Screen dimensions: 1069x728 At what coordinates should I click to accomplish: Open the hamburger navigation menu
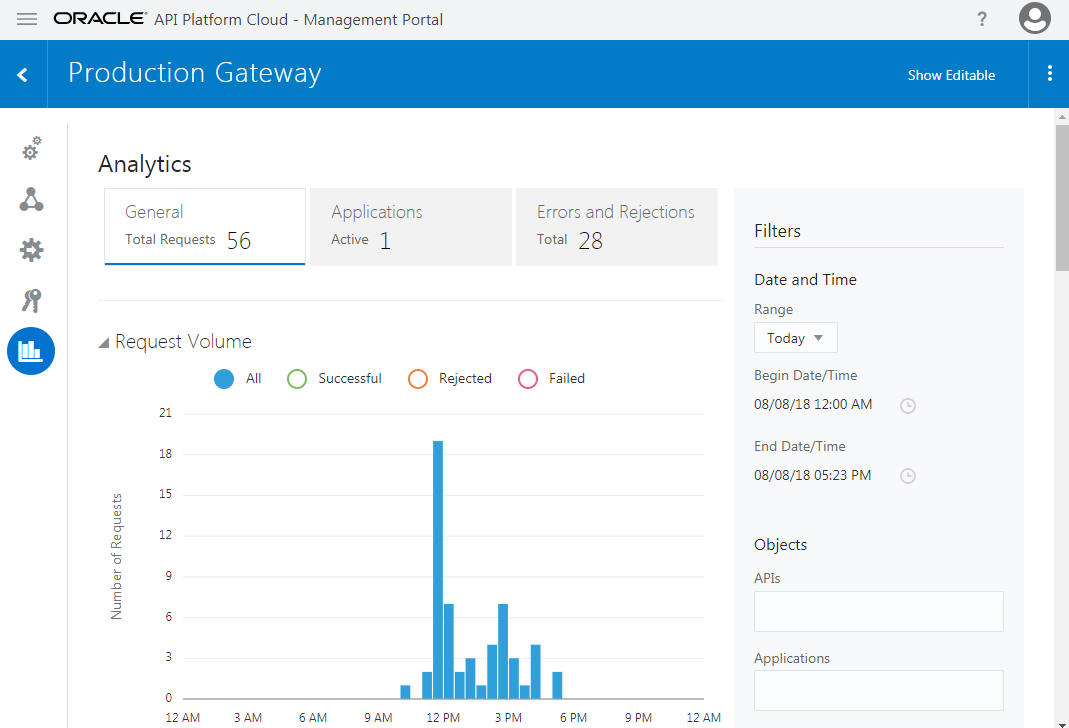(27, 19)
